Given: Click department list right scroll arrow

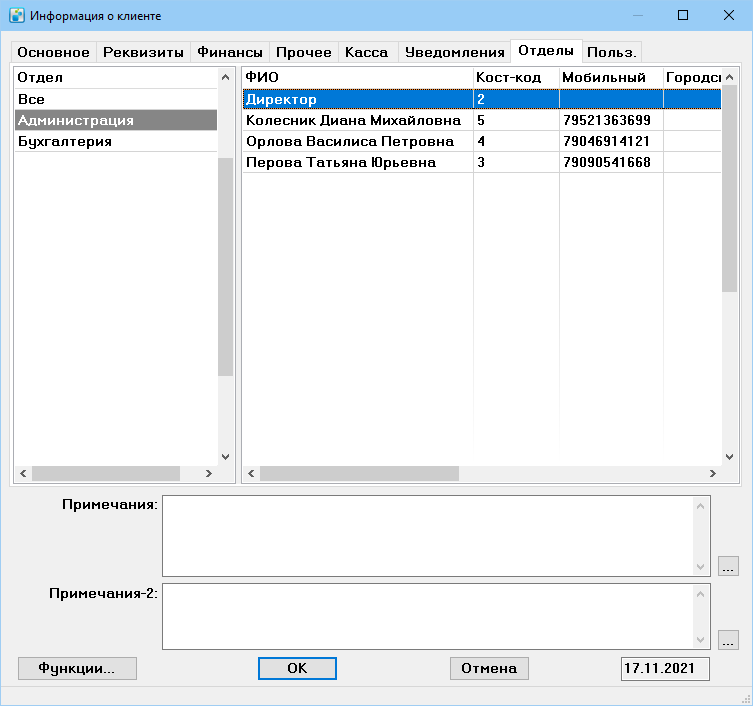Looking at the screenshot, I should [x=209, y=473].
